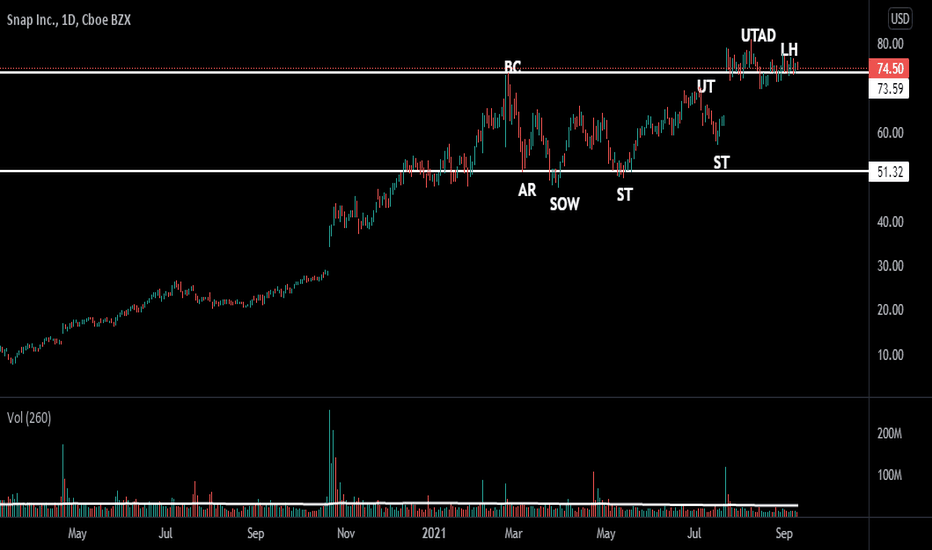Click the ST label near May
Screen dimensions: 932x550
624,195
